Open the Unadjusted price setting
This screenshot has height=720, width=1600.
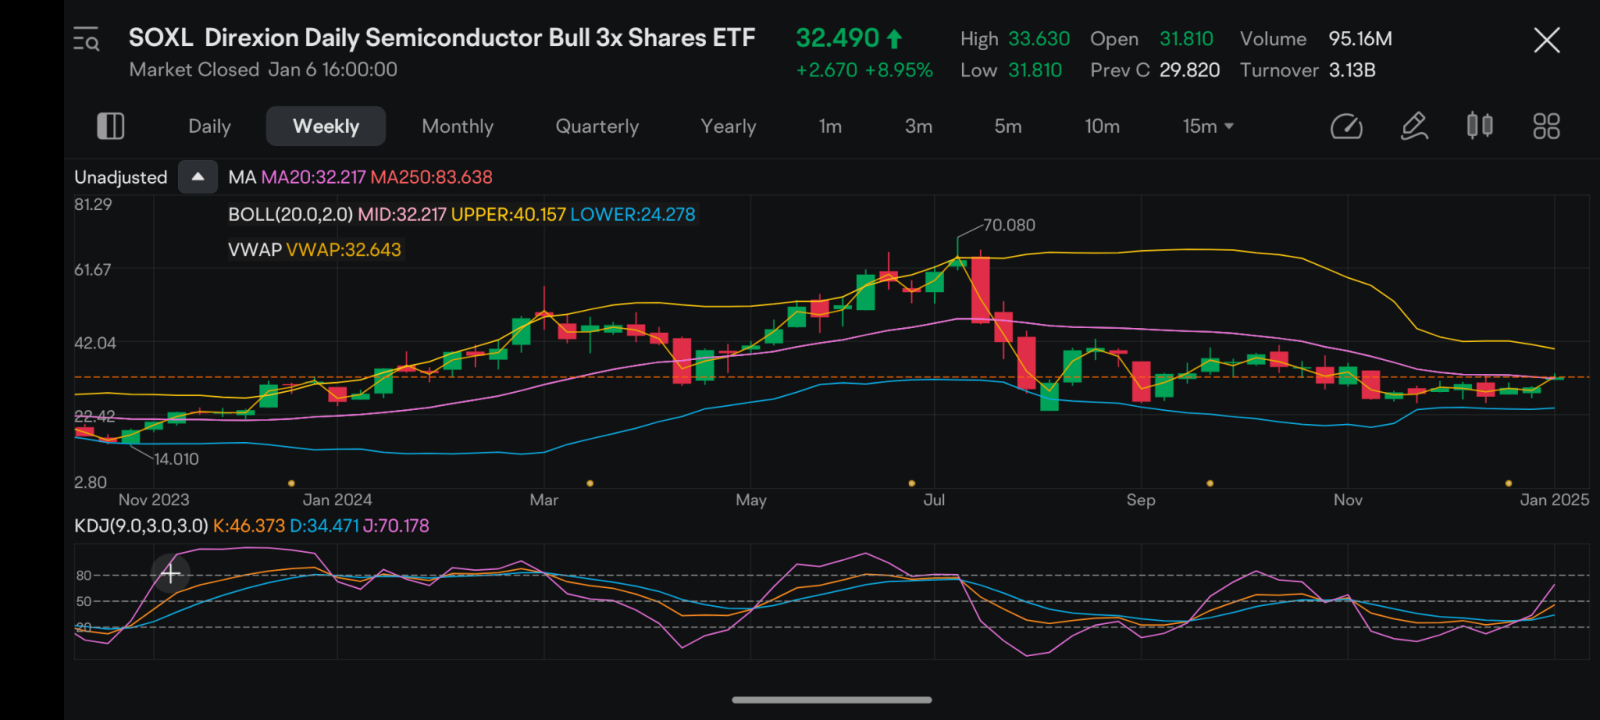[x=121, y=177]
